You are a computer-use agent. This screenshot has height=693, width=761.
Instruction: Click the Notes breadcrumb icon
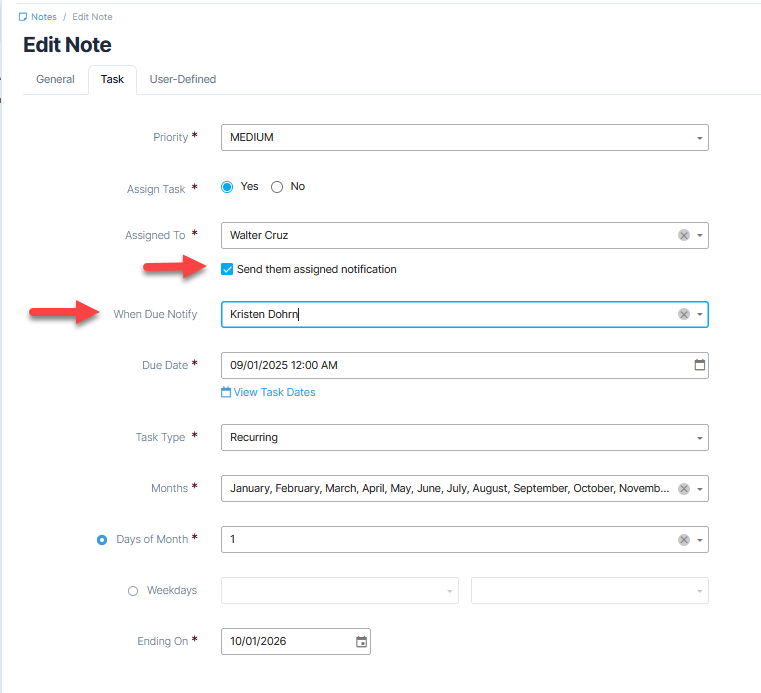[x=23, y=17]
